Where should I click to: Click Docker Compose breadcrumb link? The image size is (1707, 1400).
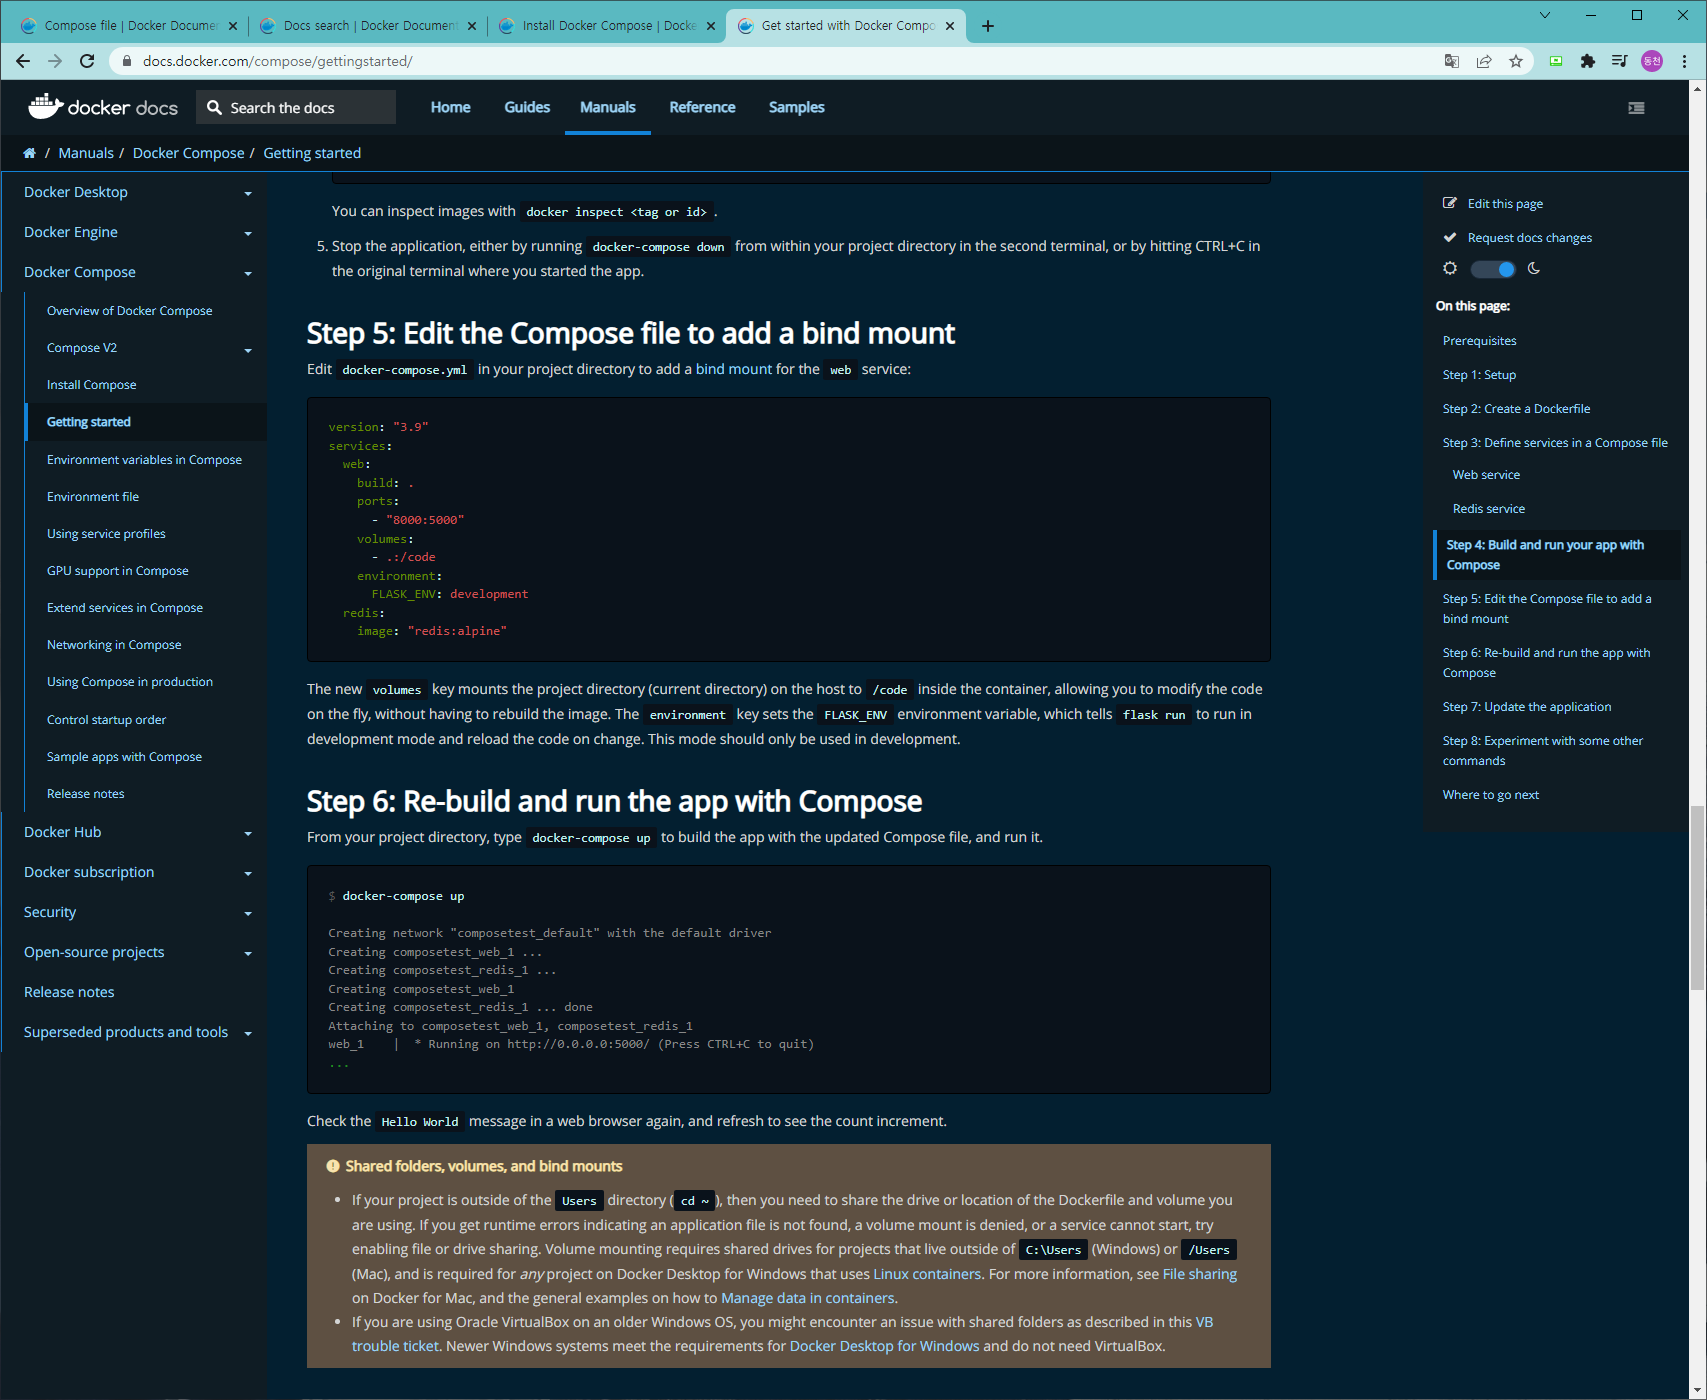coord(188,153)
